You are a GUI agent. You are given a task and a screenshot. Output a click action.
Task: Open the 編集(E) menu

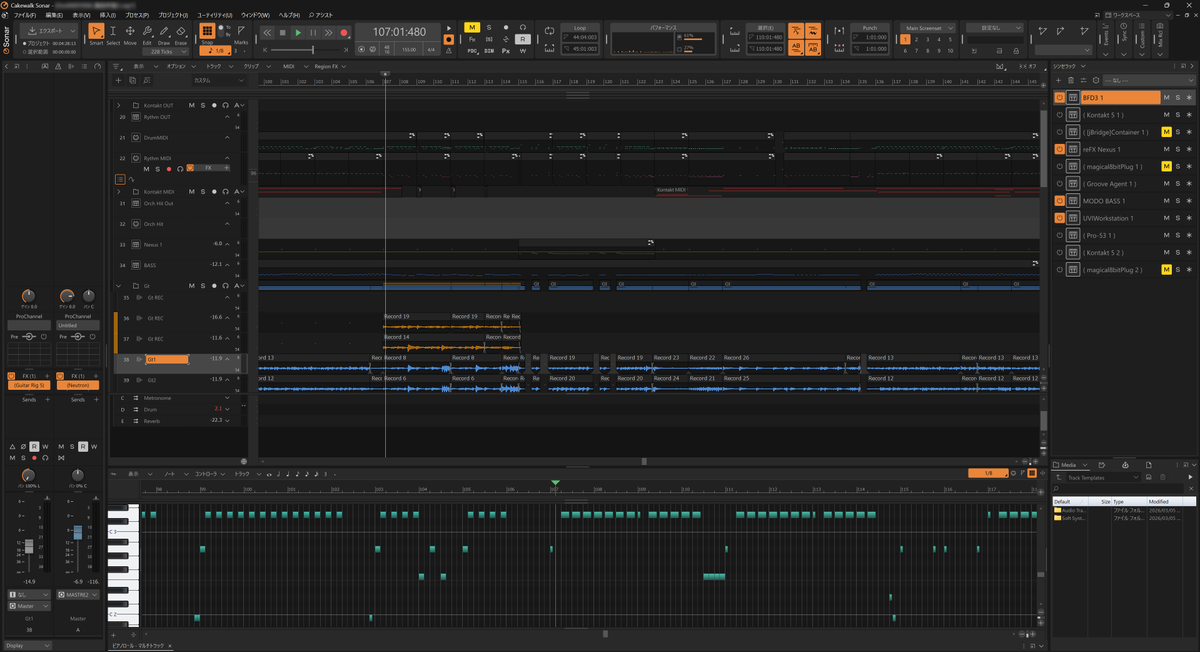click(x=54, y=15)
